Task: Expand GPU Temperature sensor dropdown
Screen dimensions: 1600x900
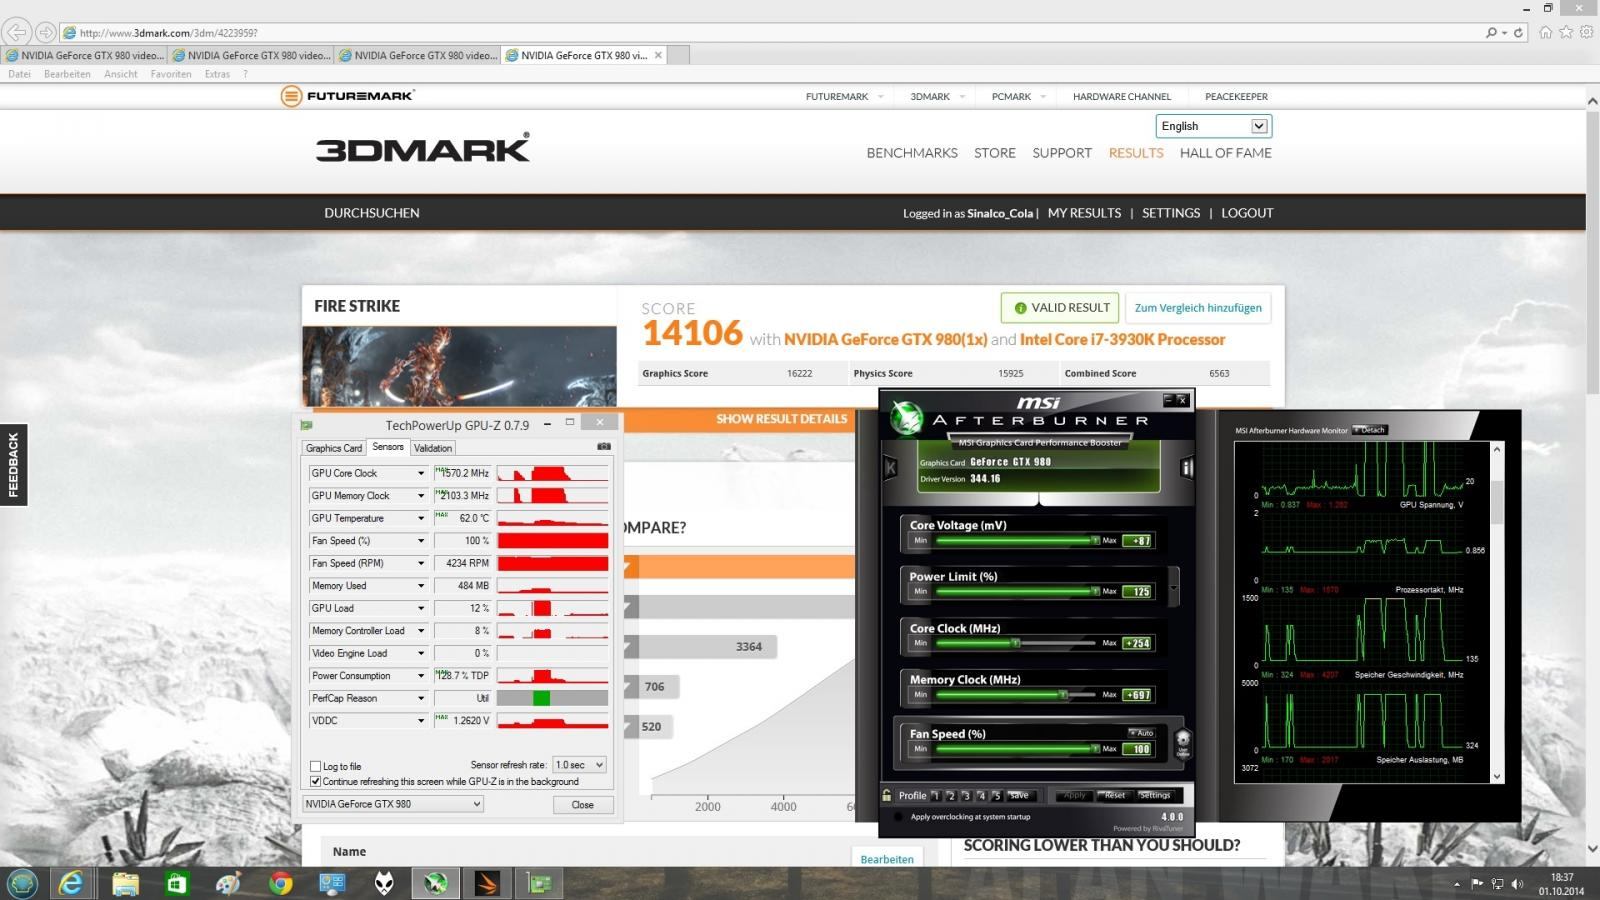Action: (420, 518)
